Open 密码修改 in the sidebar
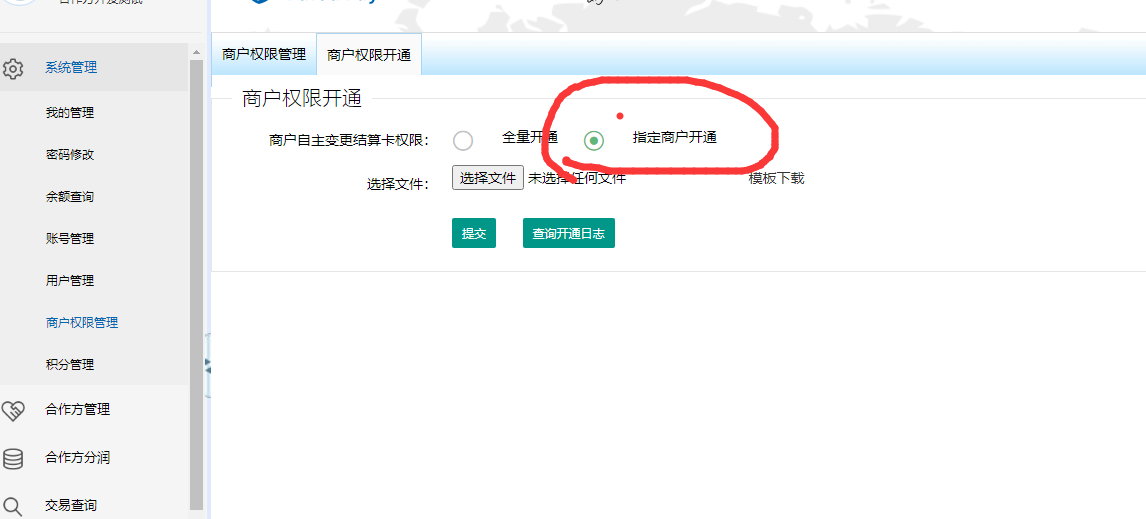 pyautogui.click(x=69, y=155)
